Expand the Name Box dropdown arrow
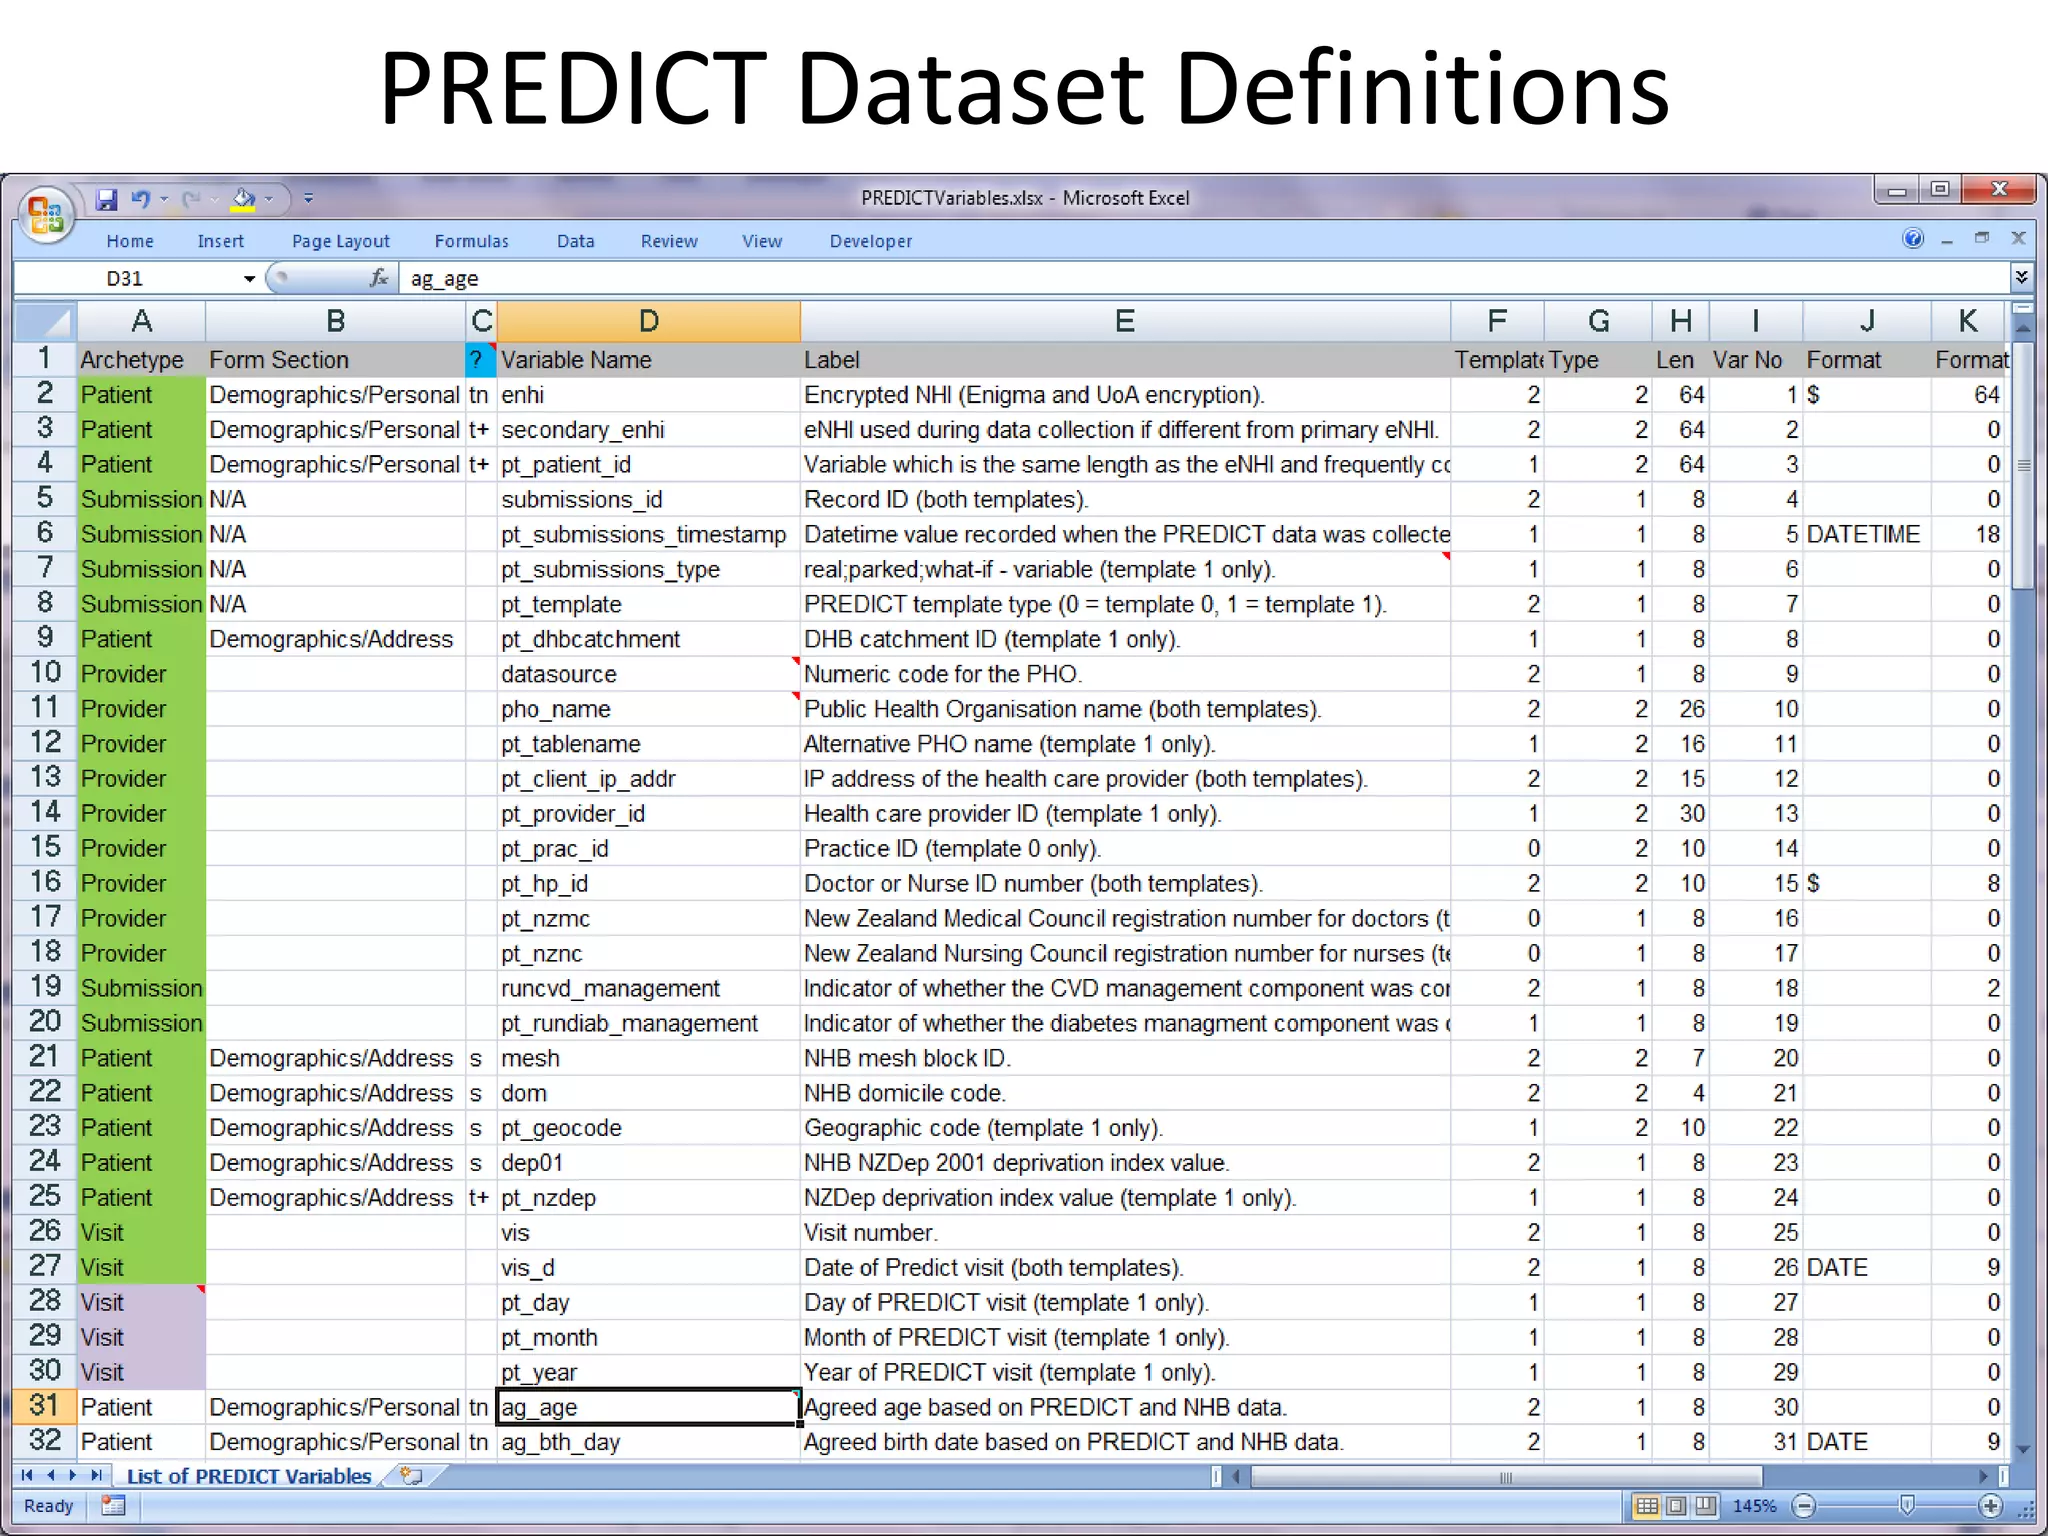 pyautogui.click(x=250, y=279)
